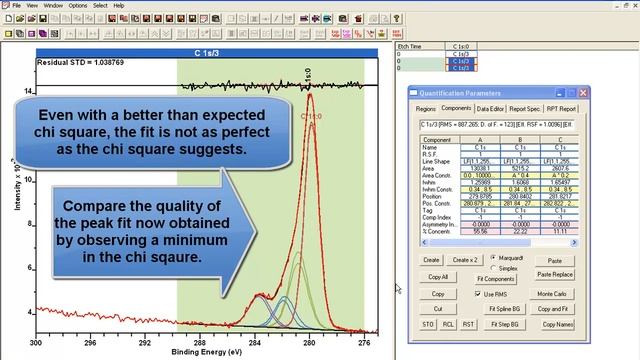
Task: Click the red percent-symbol toolbar icon
Action: click(358, 33)
